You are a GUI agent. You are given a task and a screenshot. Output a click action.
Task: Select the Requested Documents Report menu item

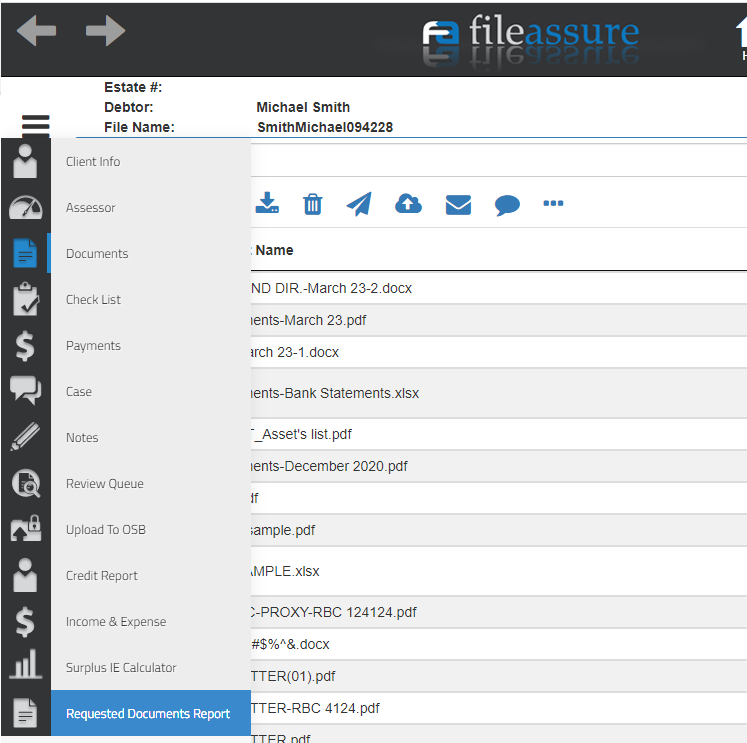pyautogui.click(x=151, y=713)
